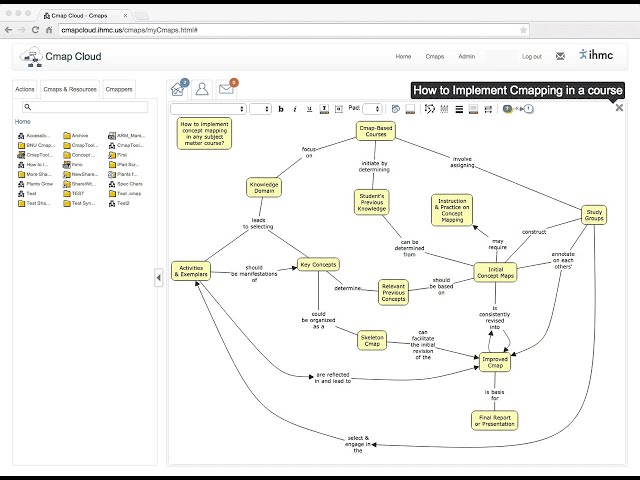Open the text alignment box tool

339,109
